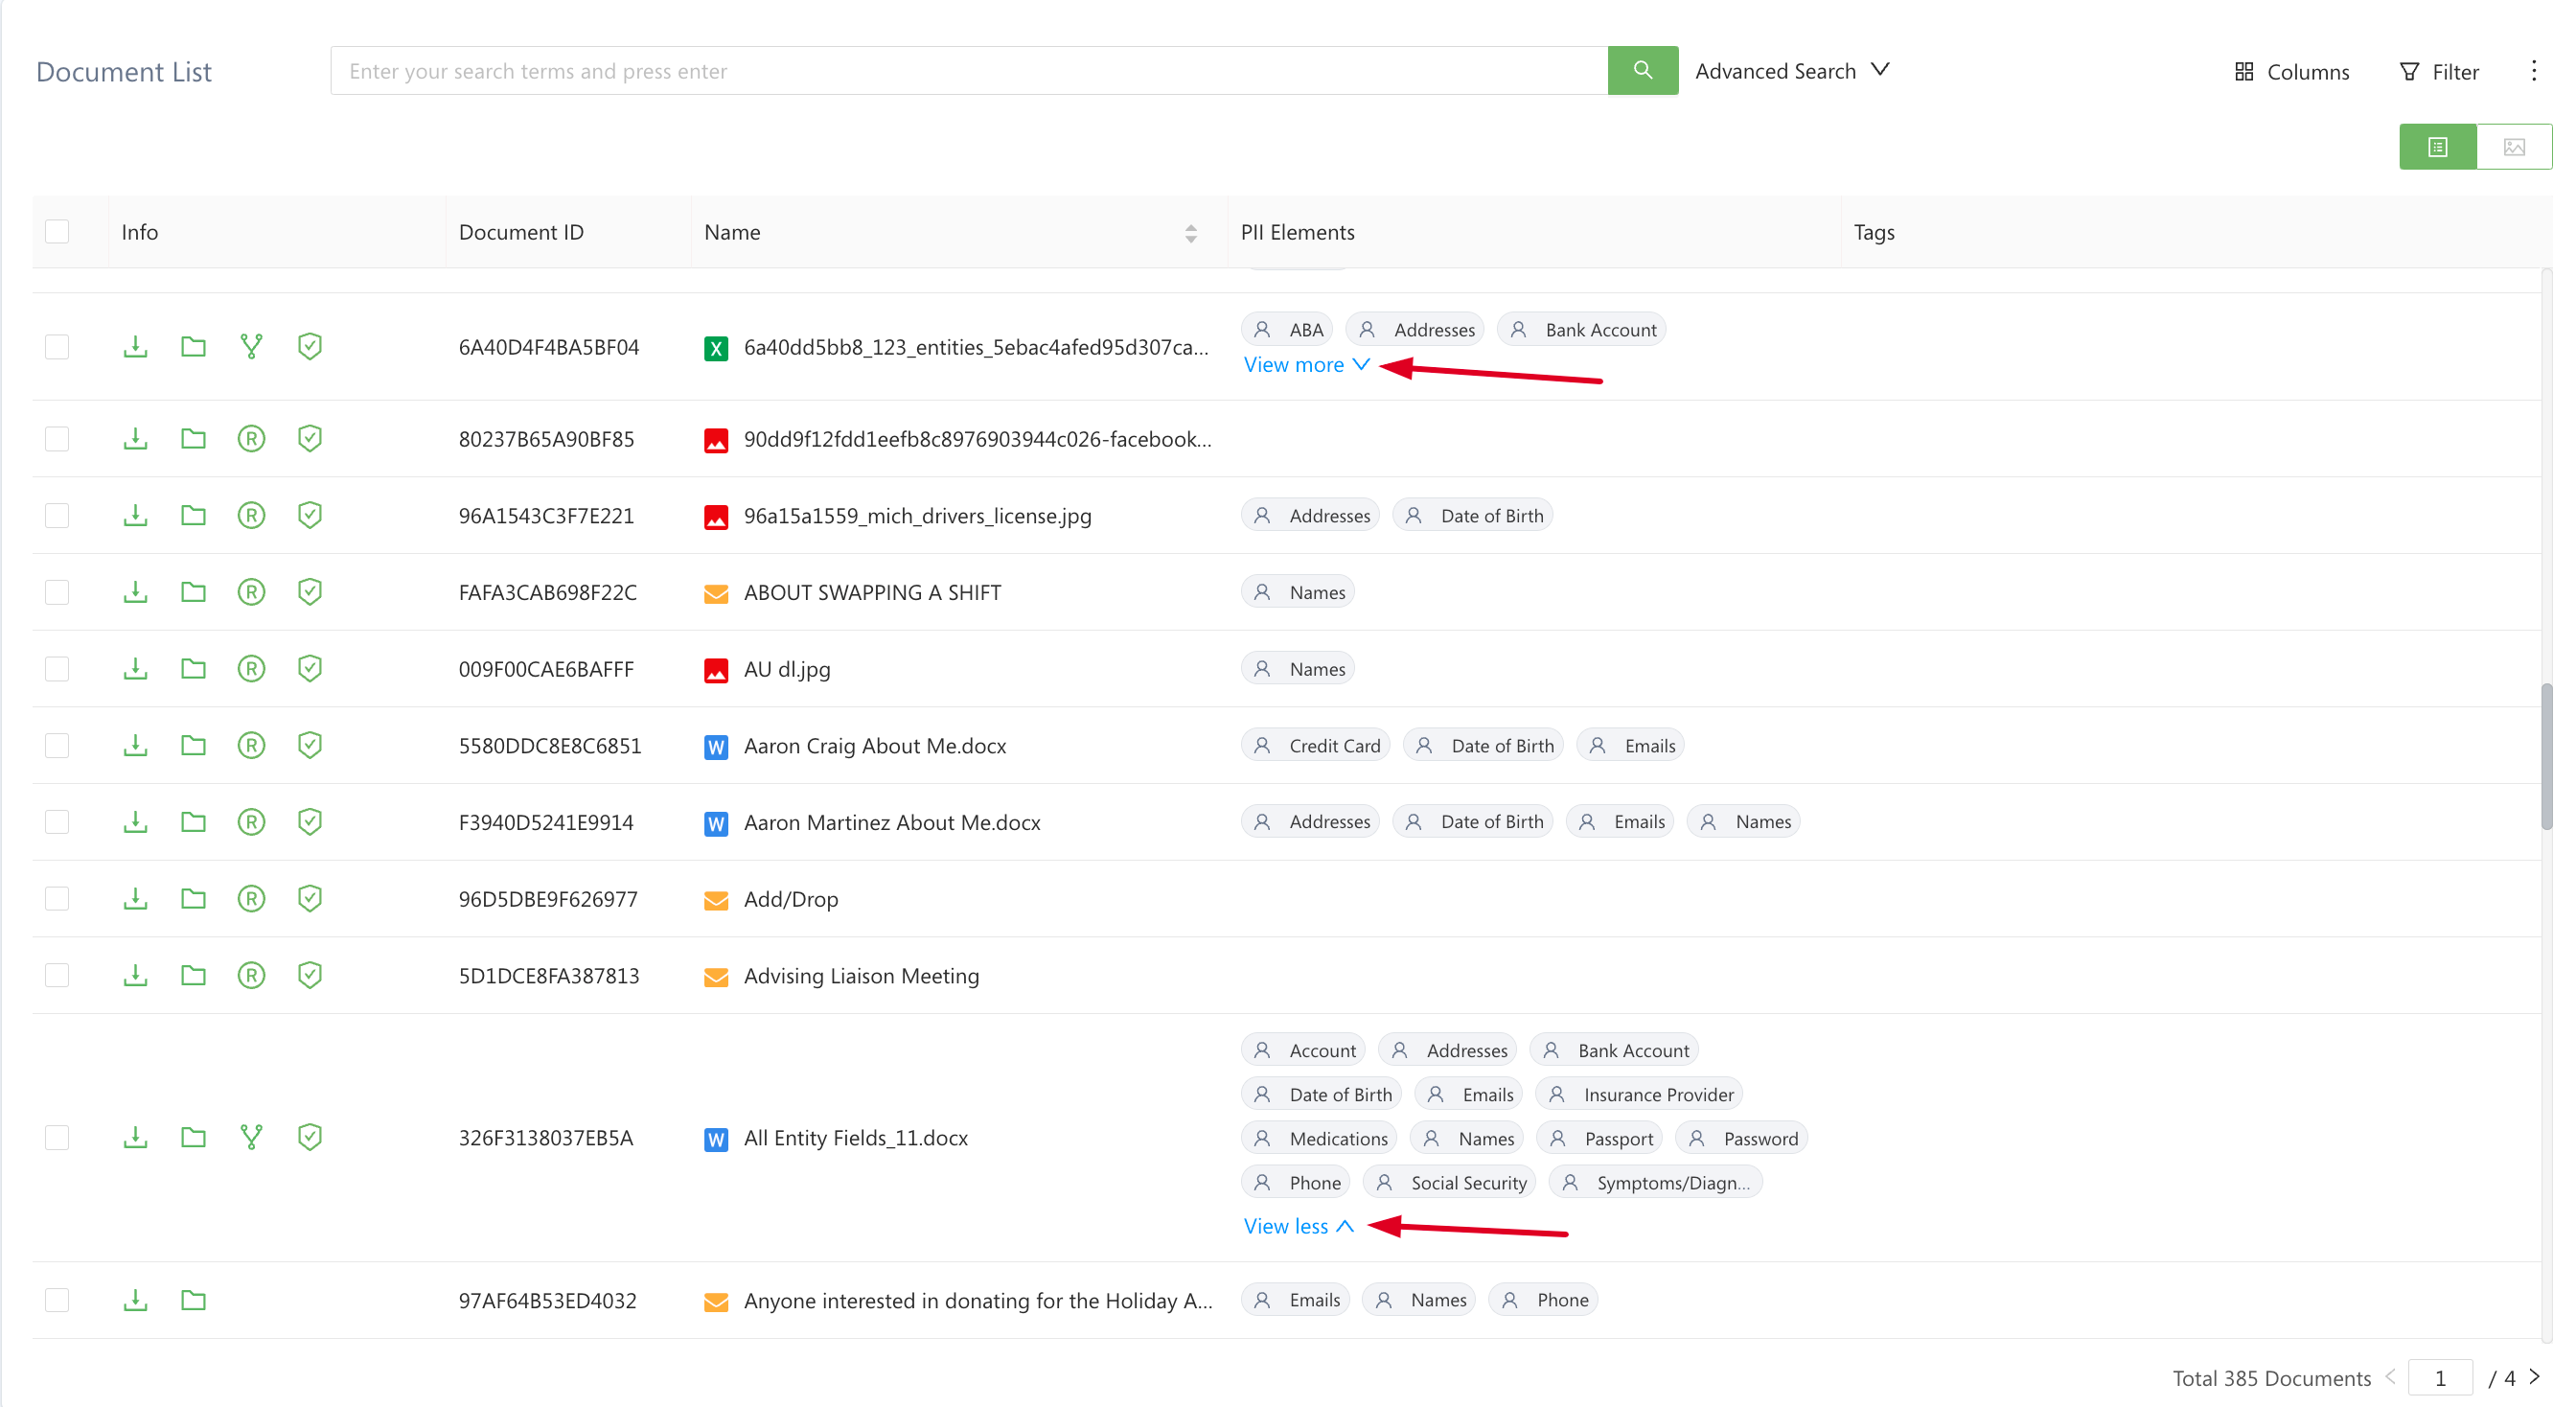Open folder icon for AU dl.jpg row
This screenshot has width=2576, height=1407.
[x=193, y=668]
